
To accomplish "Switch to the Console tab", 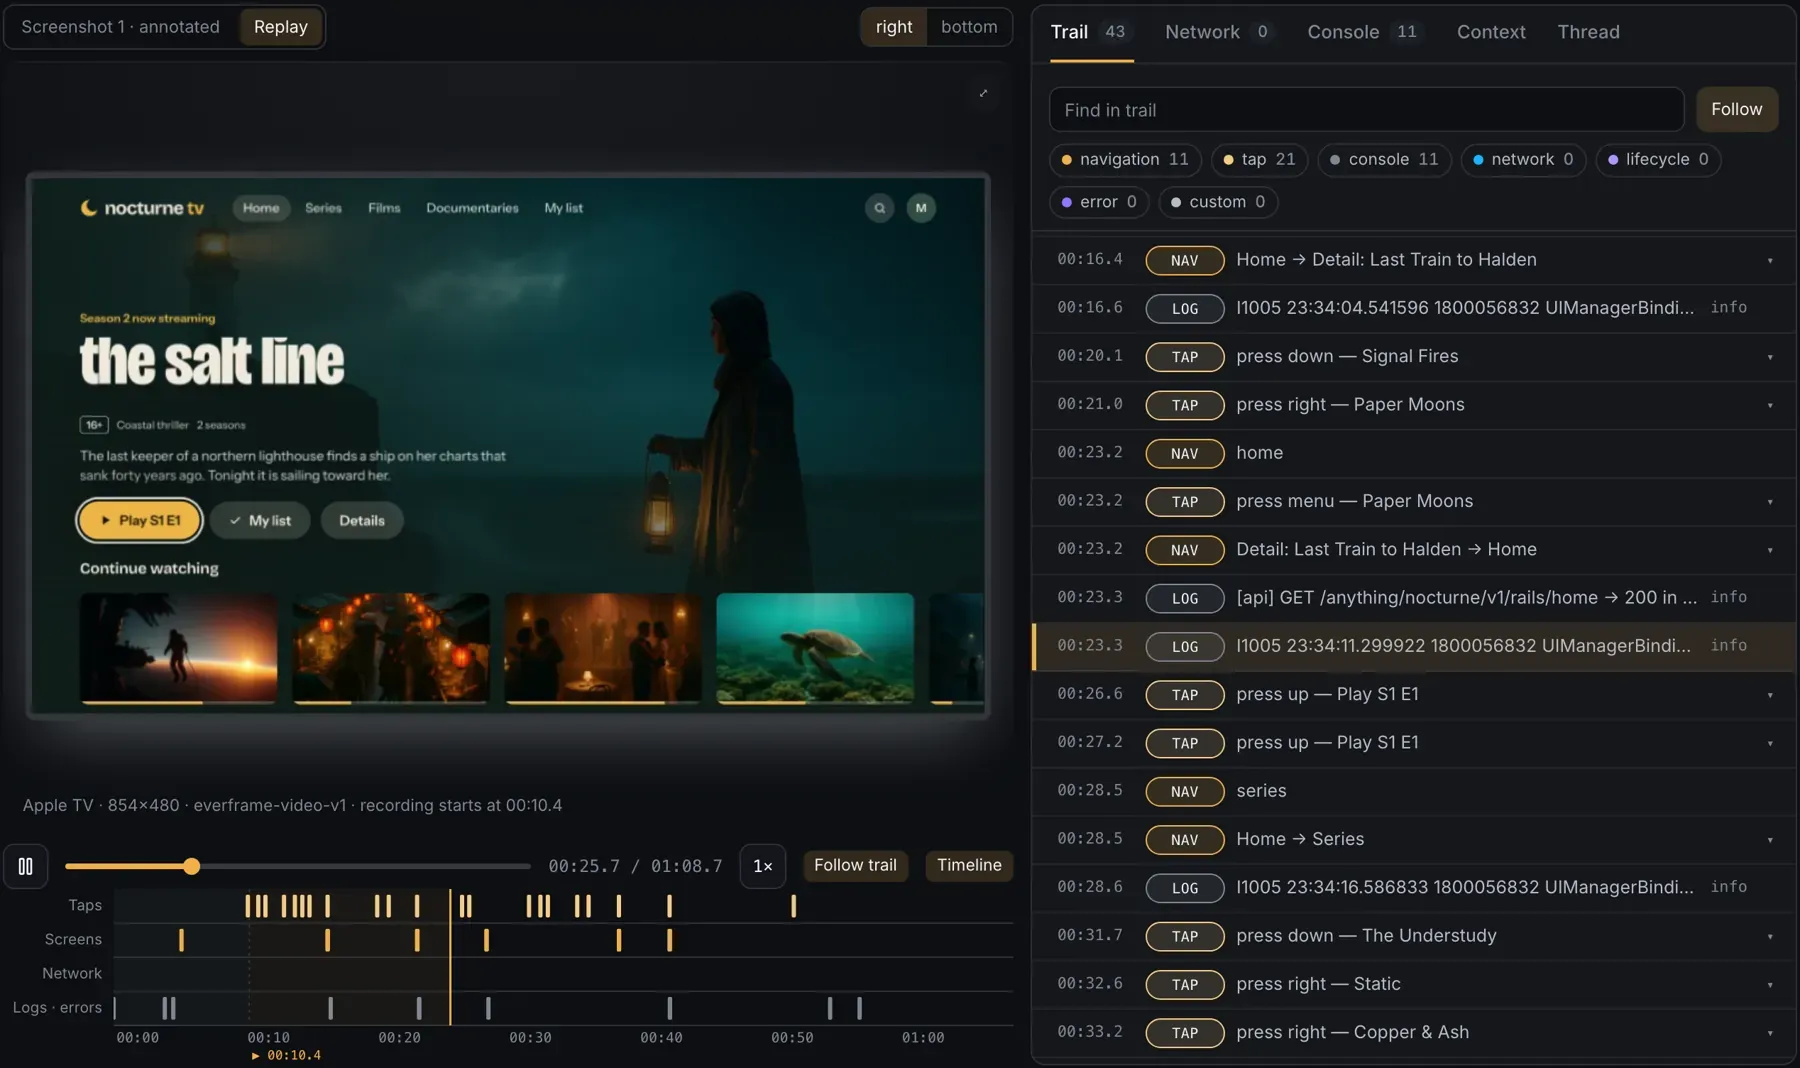I will 1364,32.
